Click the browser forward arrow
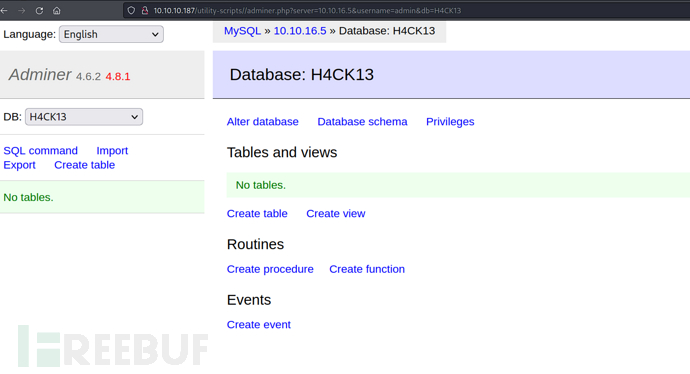The width and height of the screenshot is (690, 374). pyautogui.click(x=22, y=11)
